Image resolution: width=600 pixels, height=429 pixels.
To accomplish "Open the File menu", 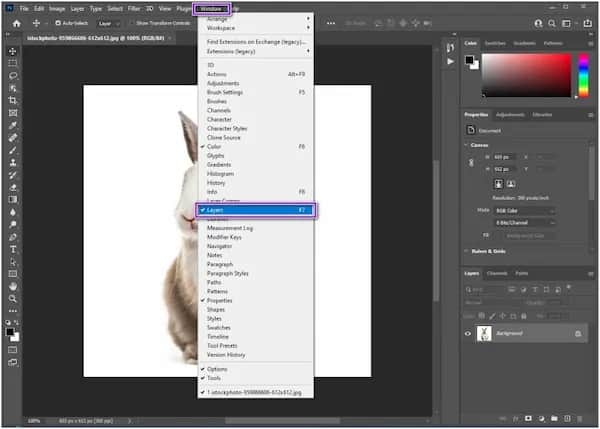I will 24,8.
